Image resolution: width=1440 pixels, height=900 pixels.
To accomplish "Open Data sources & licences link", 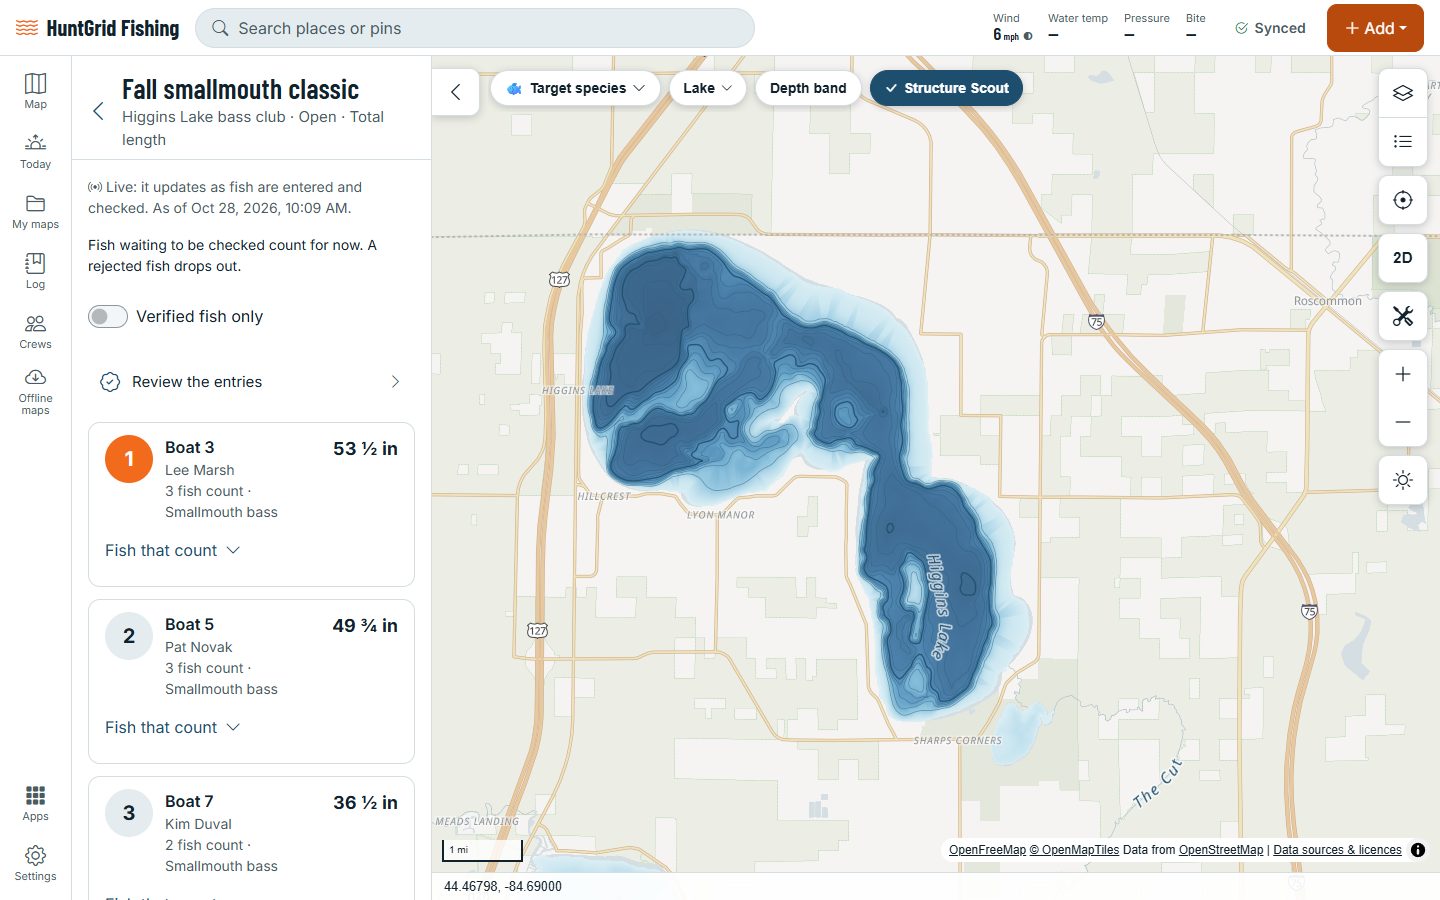I will click(1337, 850).
